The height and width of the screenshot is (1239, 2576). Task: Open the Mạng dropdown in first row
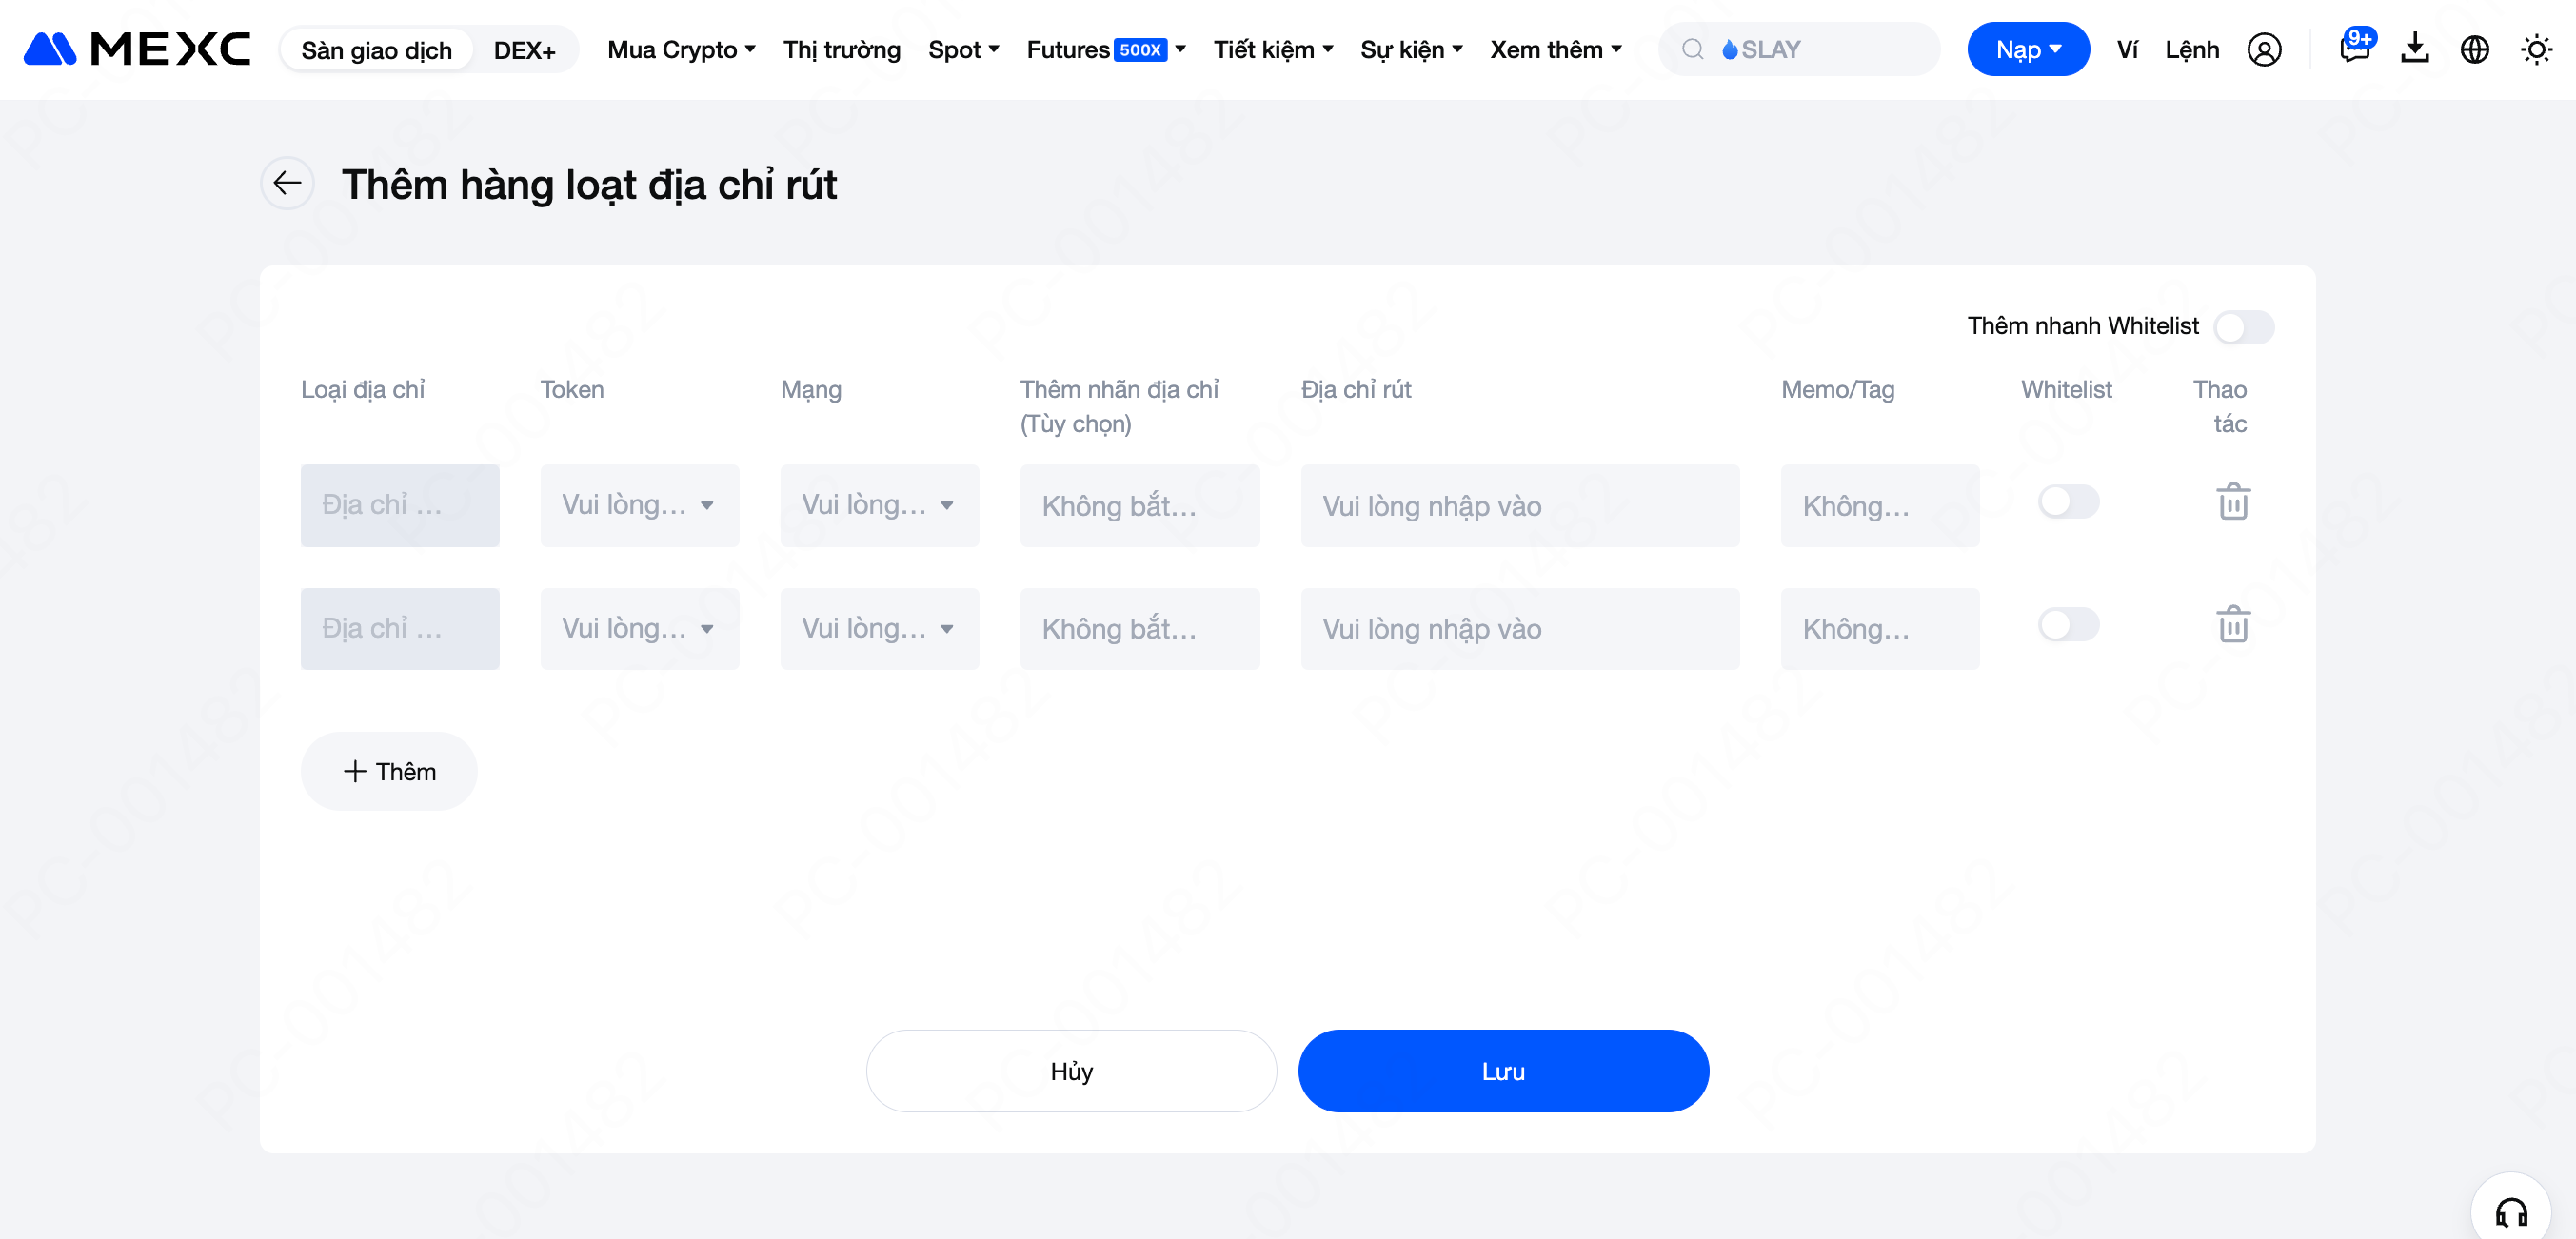(878, 505)
